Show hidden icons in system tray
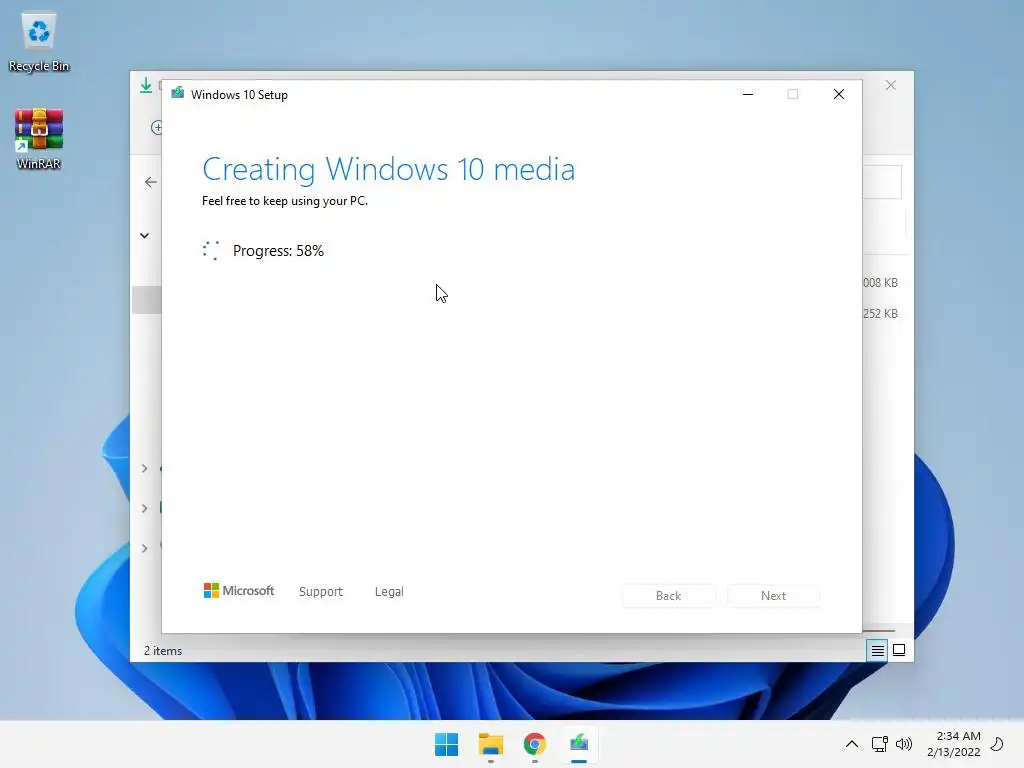1024x768 pixels. pos(852,744)
